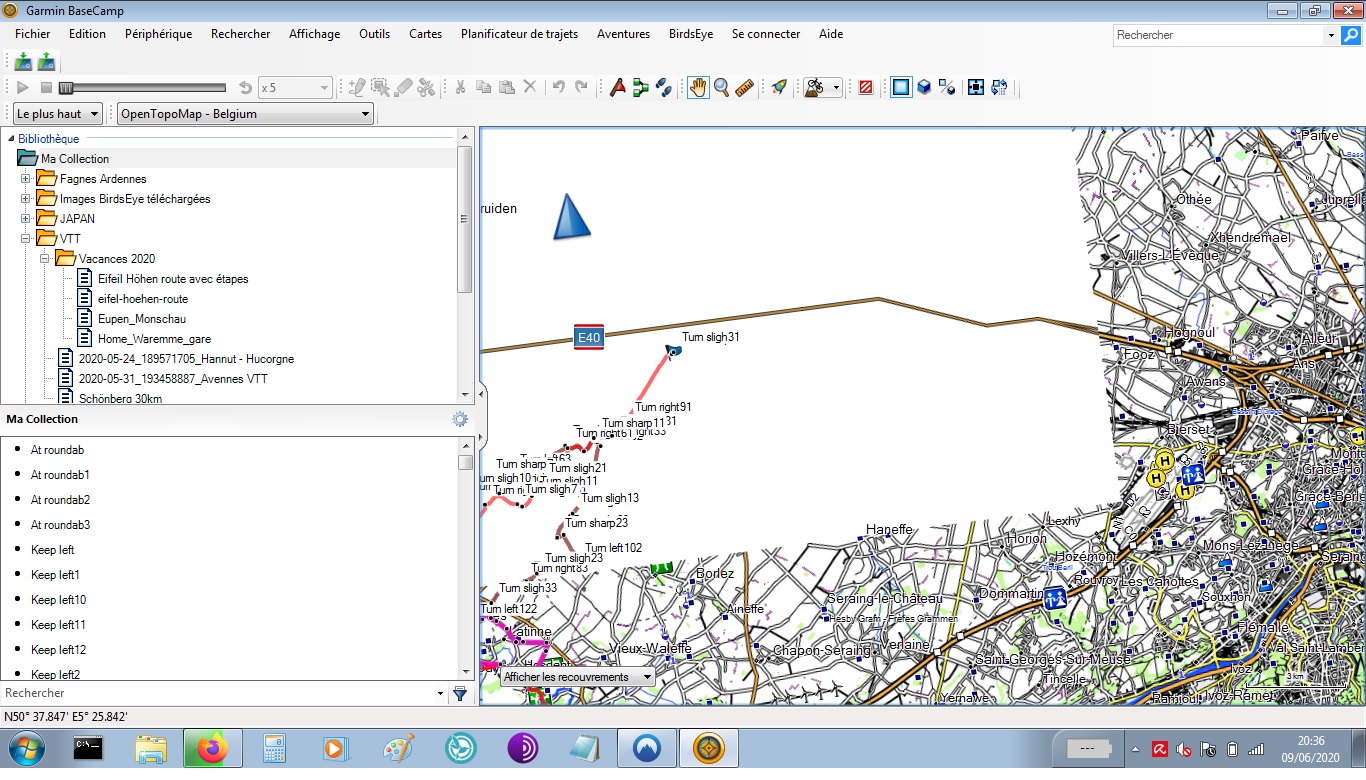
Task: Expand the Fagnes Ardennes folder
Action: pos(26,179)
